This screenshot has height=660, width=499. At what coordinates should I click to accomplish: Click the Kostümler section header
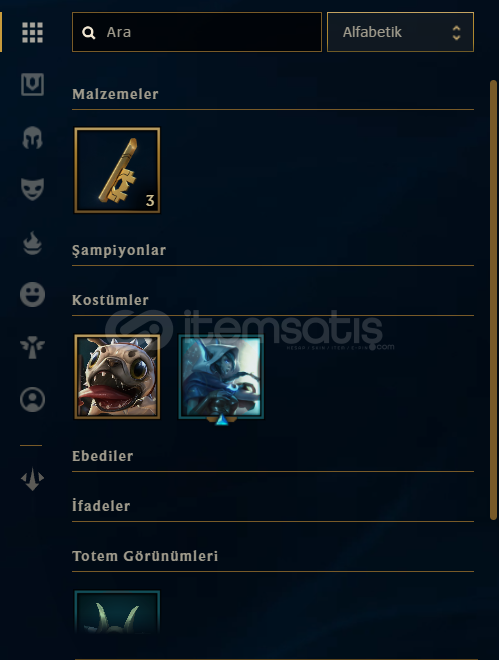coord(110,300)
